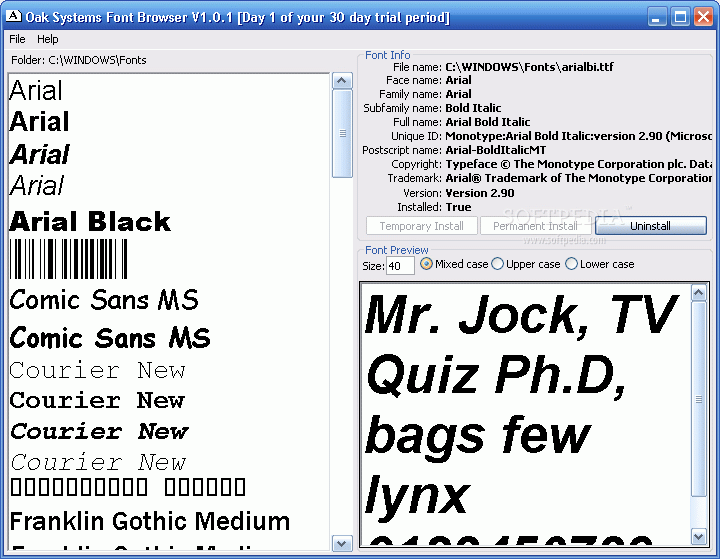Click the preview pane scroll-up arrow

(x=698, y=293)
